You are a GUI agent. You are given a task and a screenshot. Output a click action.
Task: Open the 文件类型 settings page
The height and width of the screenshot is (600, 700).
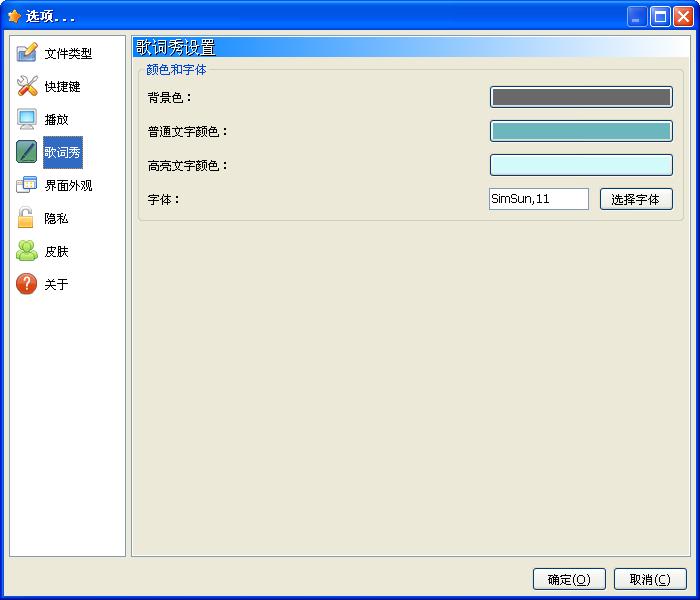pos(68,54)
